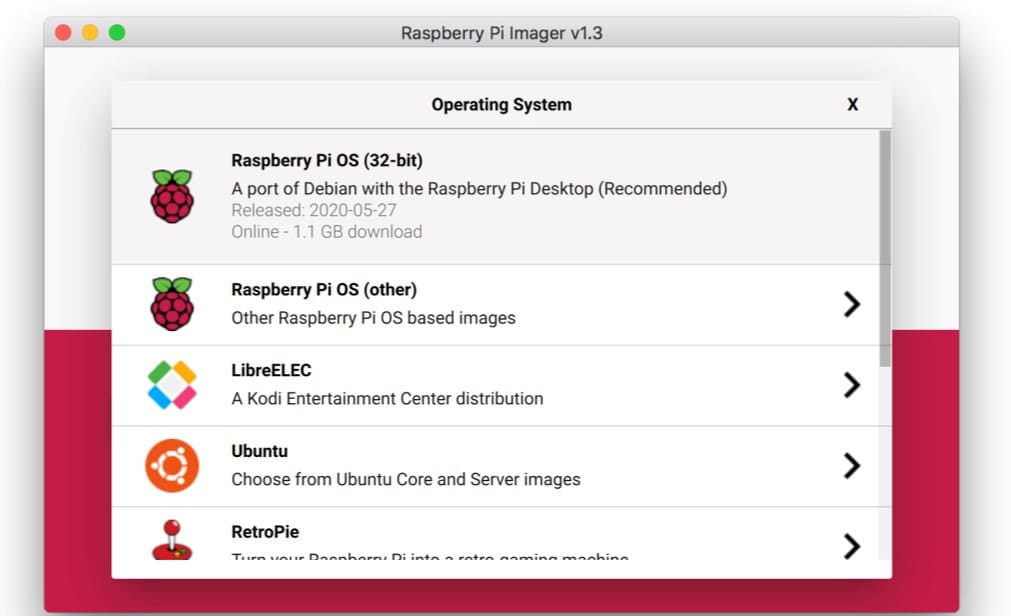Click the OS list vertical scrollbar thumb
The image size is (1011, 616).
(x=885, y=249)
